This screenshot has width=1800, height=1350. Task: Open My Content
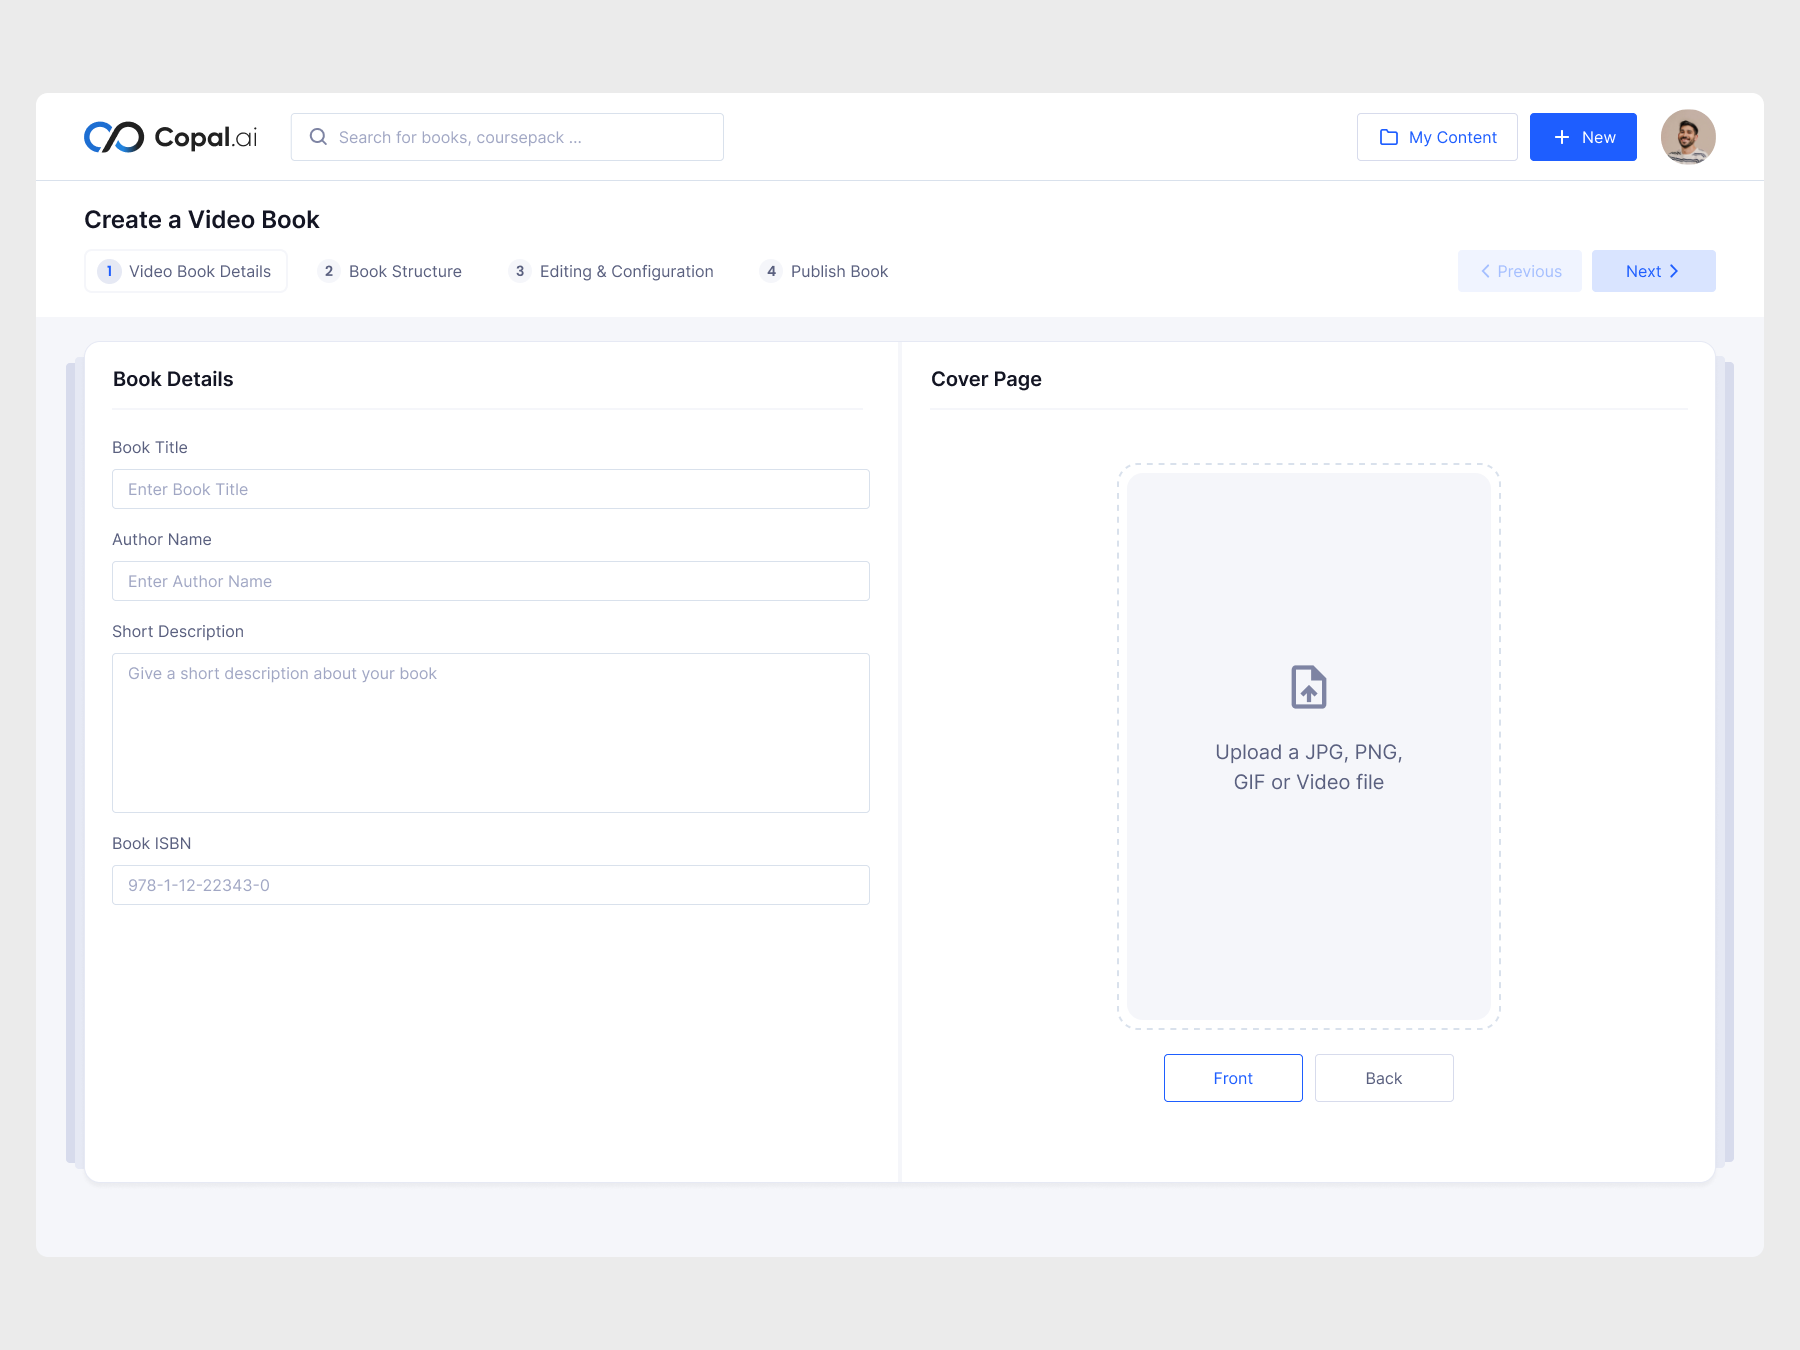click(x=1437, y=137)
